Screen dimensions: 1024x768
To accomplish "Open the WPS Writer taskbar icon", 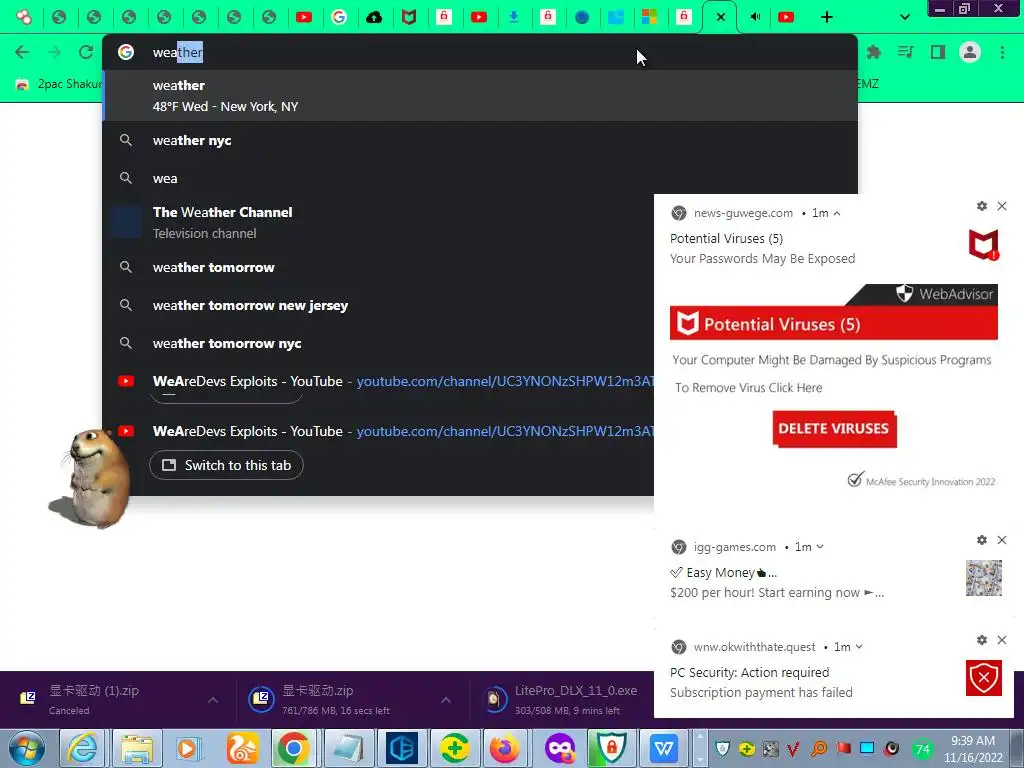I will [x=664, y=748].
